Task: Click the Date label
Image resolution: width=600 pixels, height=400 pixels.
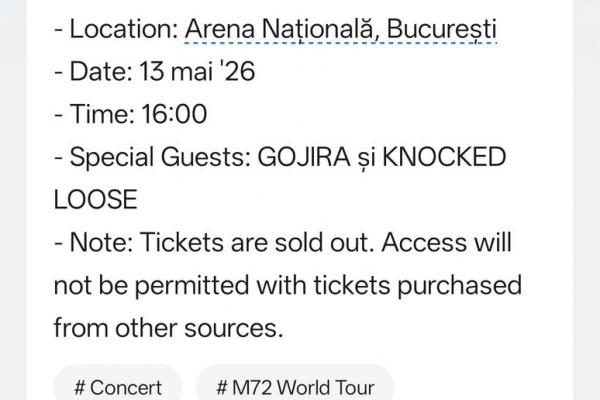Action: click(101, 72)
